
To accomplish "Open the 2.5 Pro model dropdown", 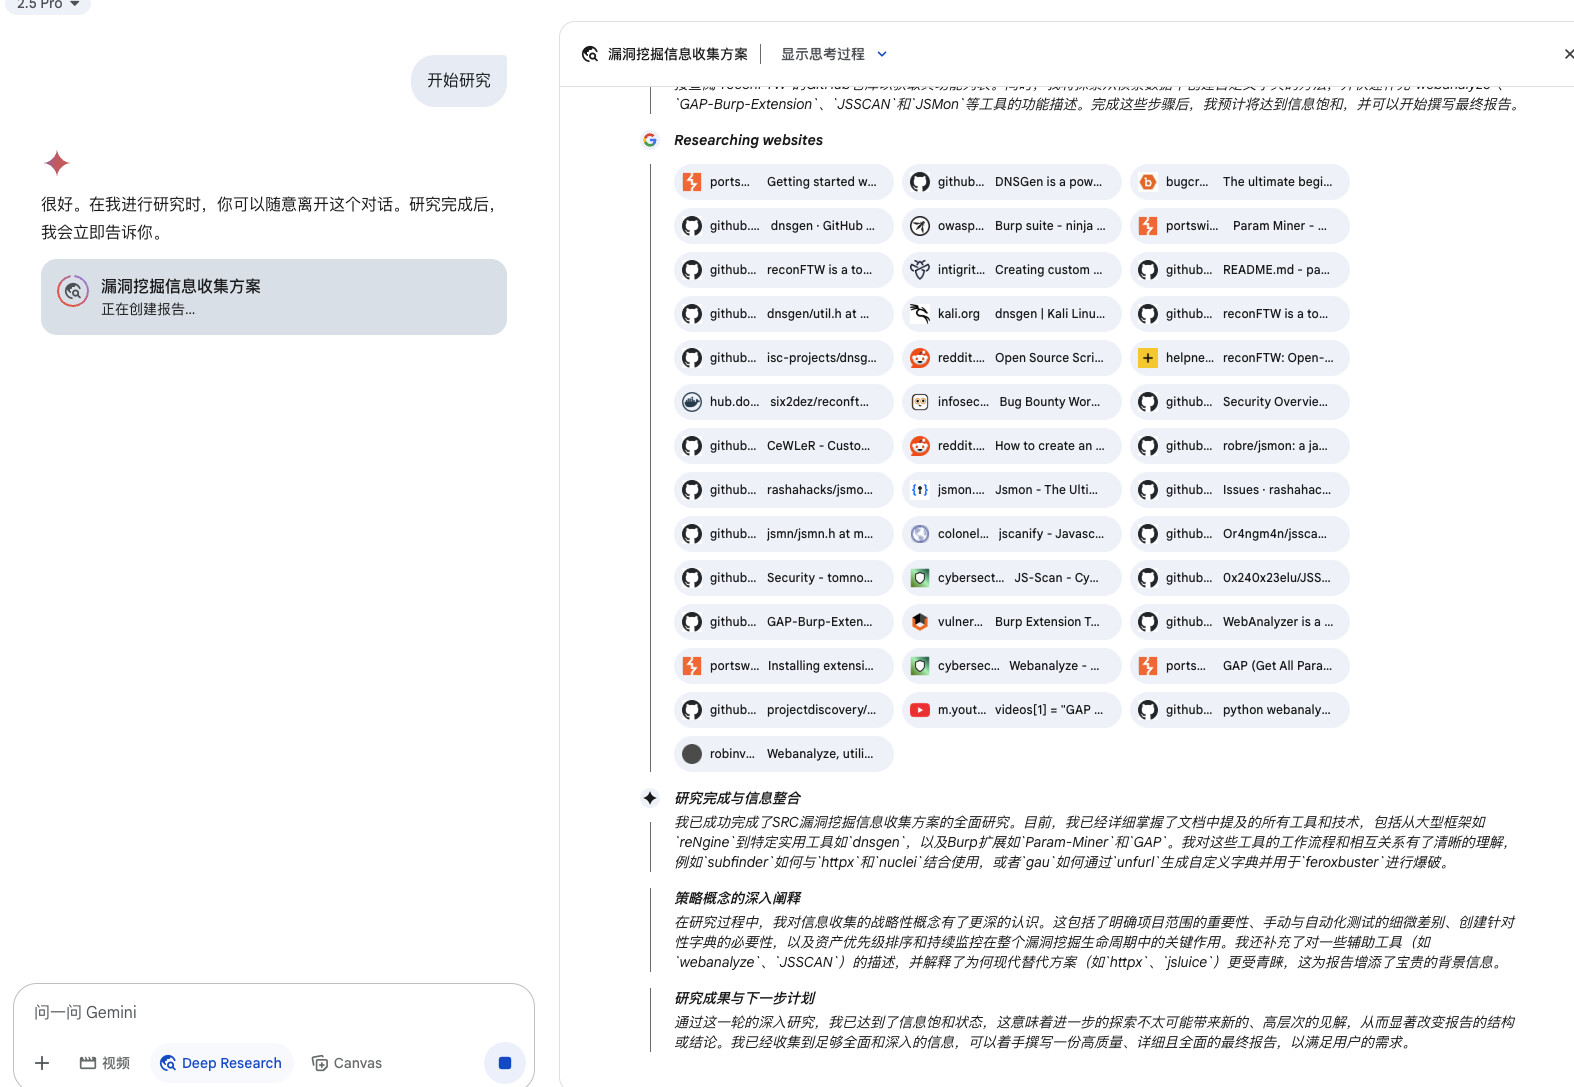I will click(48, 5).
